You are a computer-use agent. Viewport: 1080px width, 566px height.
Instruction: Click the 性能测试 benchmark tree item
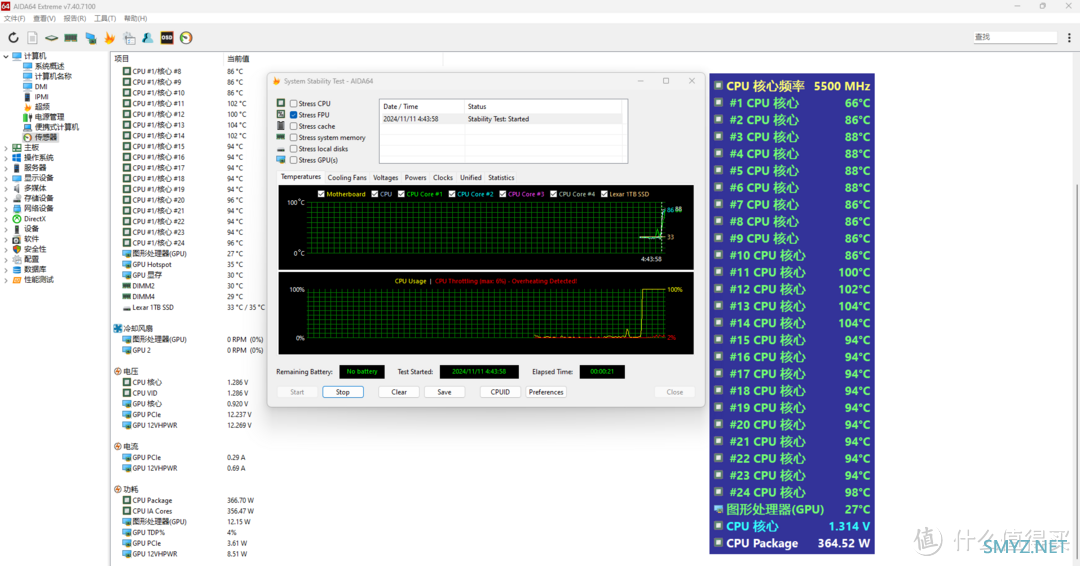(33, 280)
